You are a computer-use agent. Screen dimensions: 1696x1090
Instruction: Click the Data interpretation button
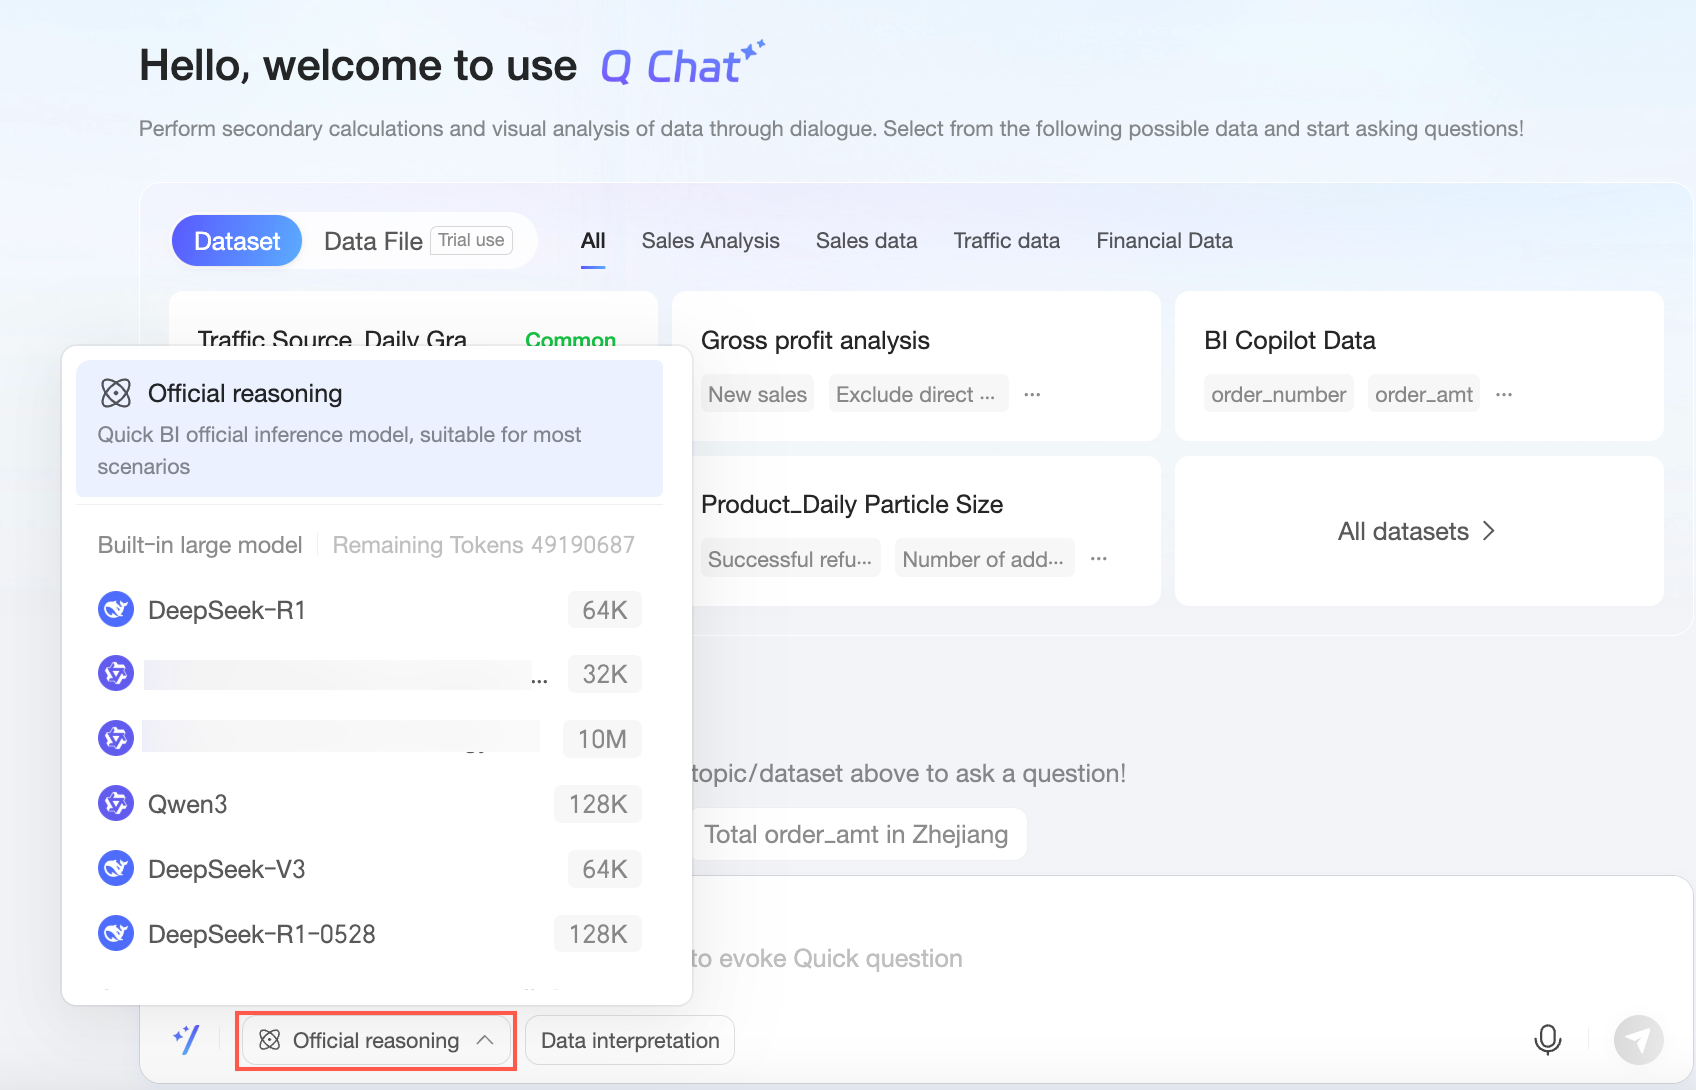(630, 1040)
